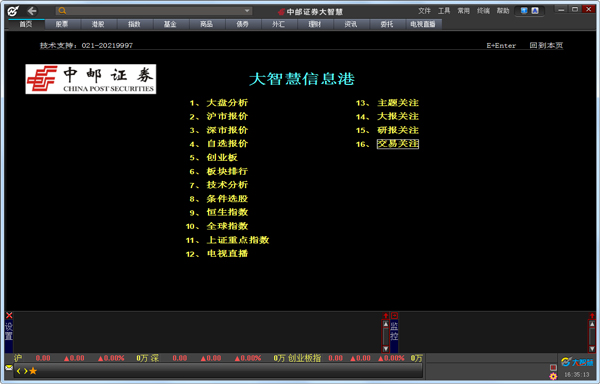600x384 pixels.
Task: Open 6、板块排行 from the list
Action: pyautogui.click(x=218, y=171)
